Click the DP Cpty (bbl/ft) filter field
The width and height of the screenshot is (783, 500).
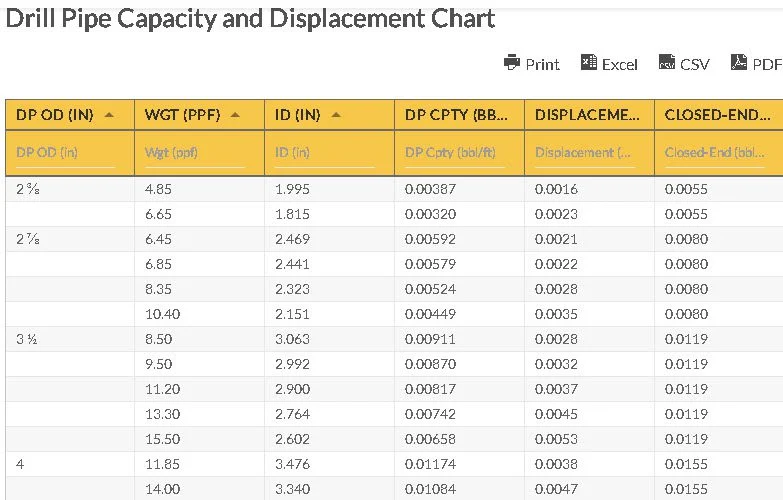pos(455,153)
